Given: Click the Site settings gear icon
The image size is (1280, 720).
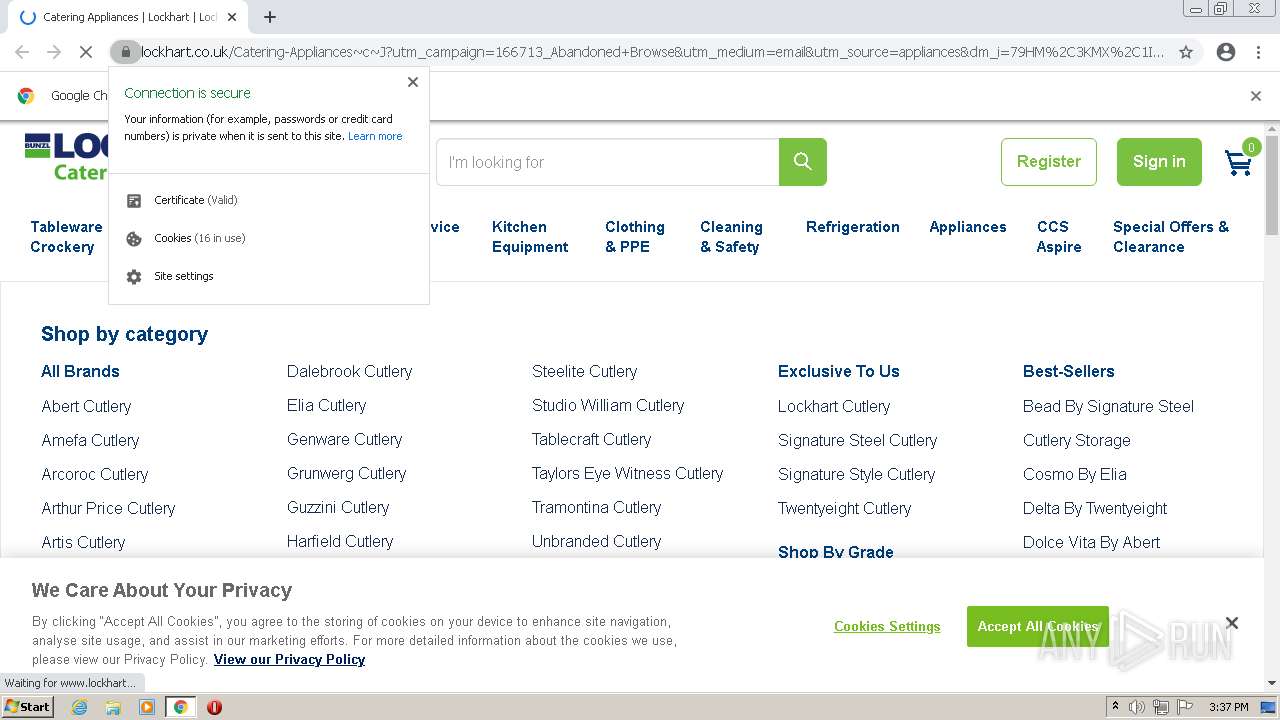Looking at the screenshot, I should click(x=134, y=276).
